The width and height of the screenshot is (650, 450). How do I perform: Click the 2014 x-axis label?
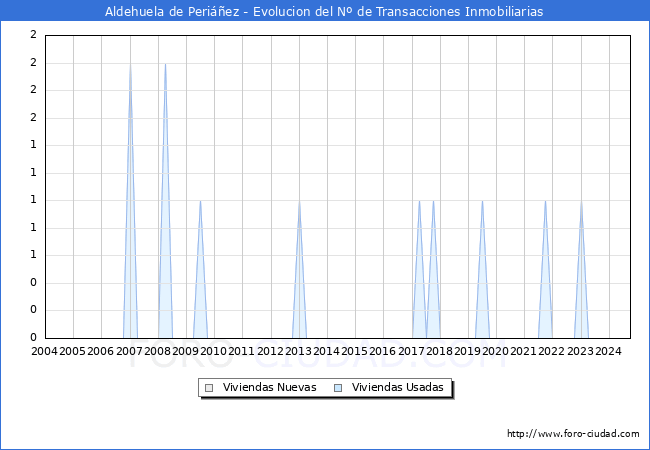coord(326,351)
